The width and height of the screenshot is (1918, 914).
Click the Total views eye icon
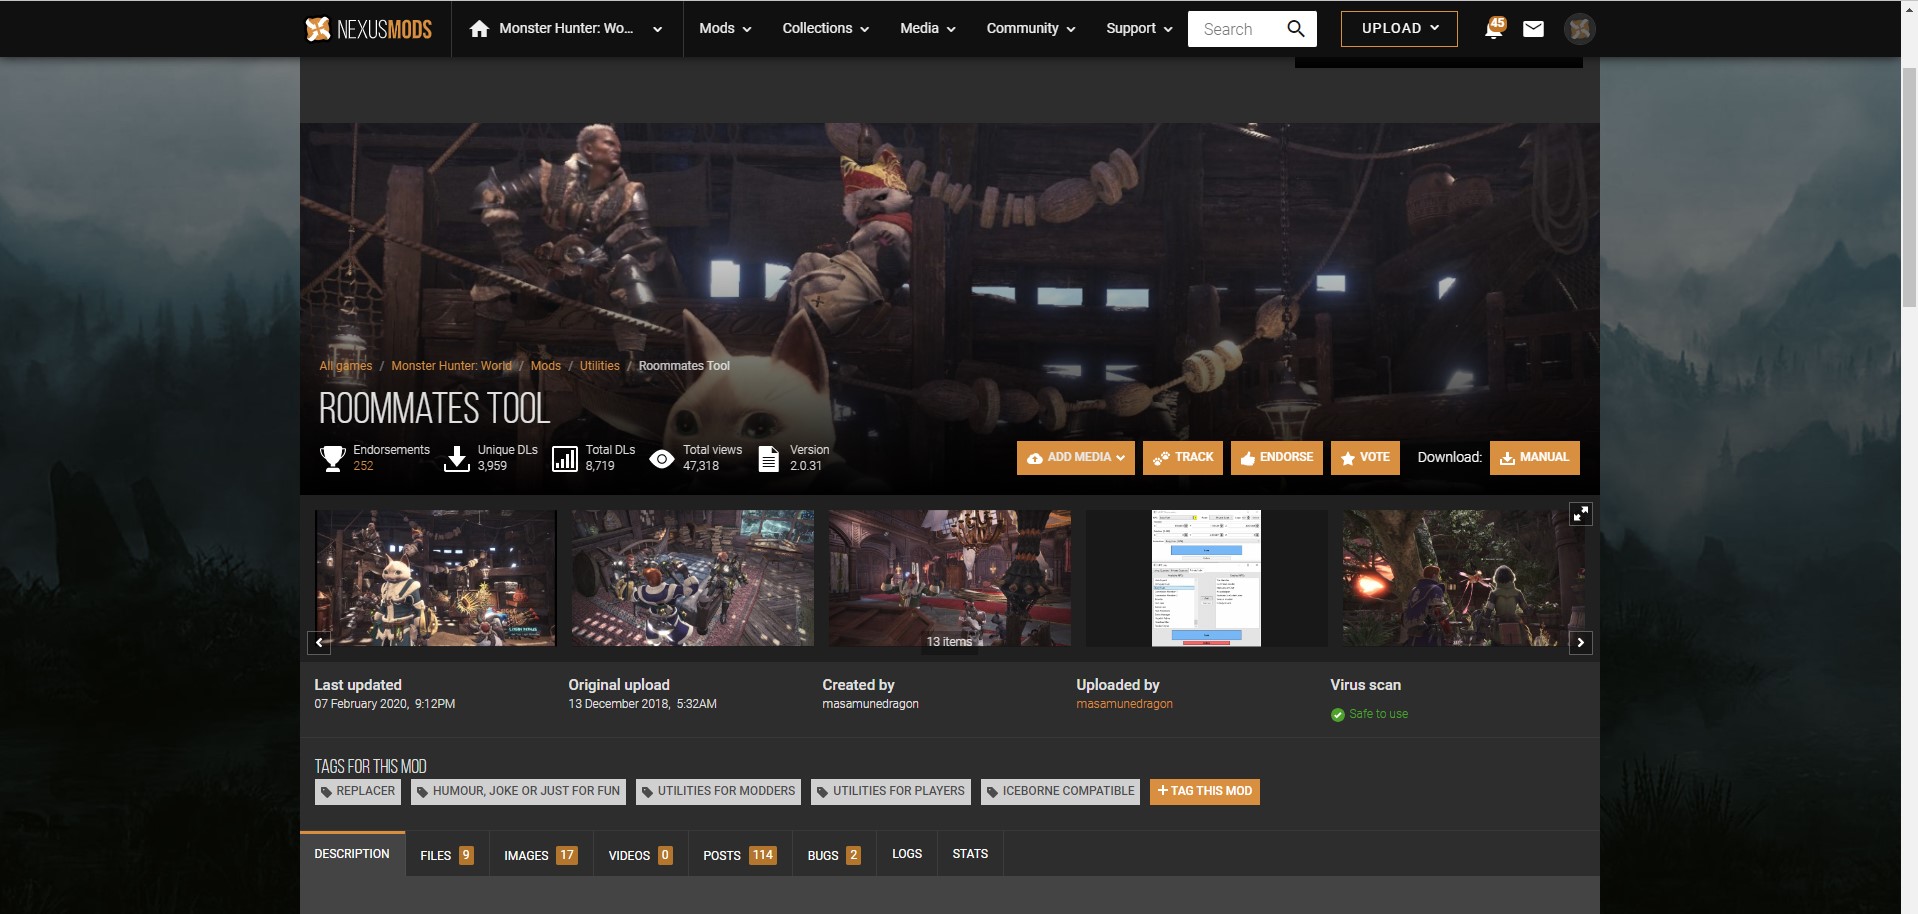point(662,459)
